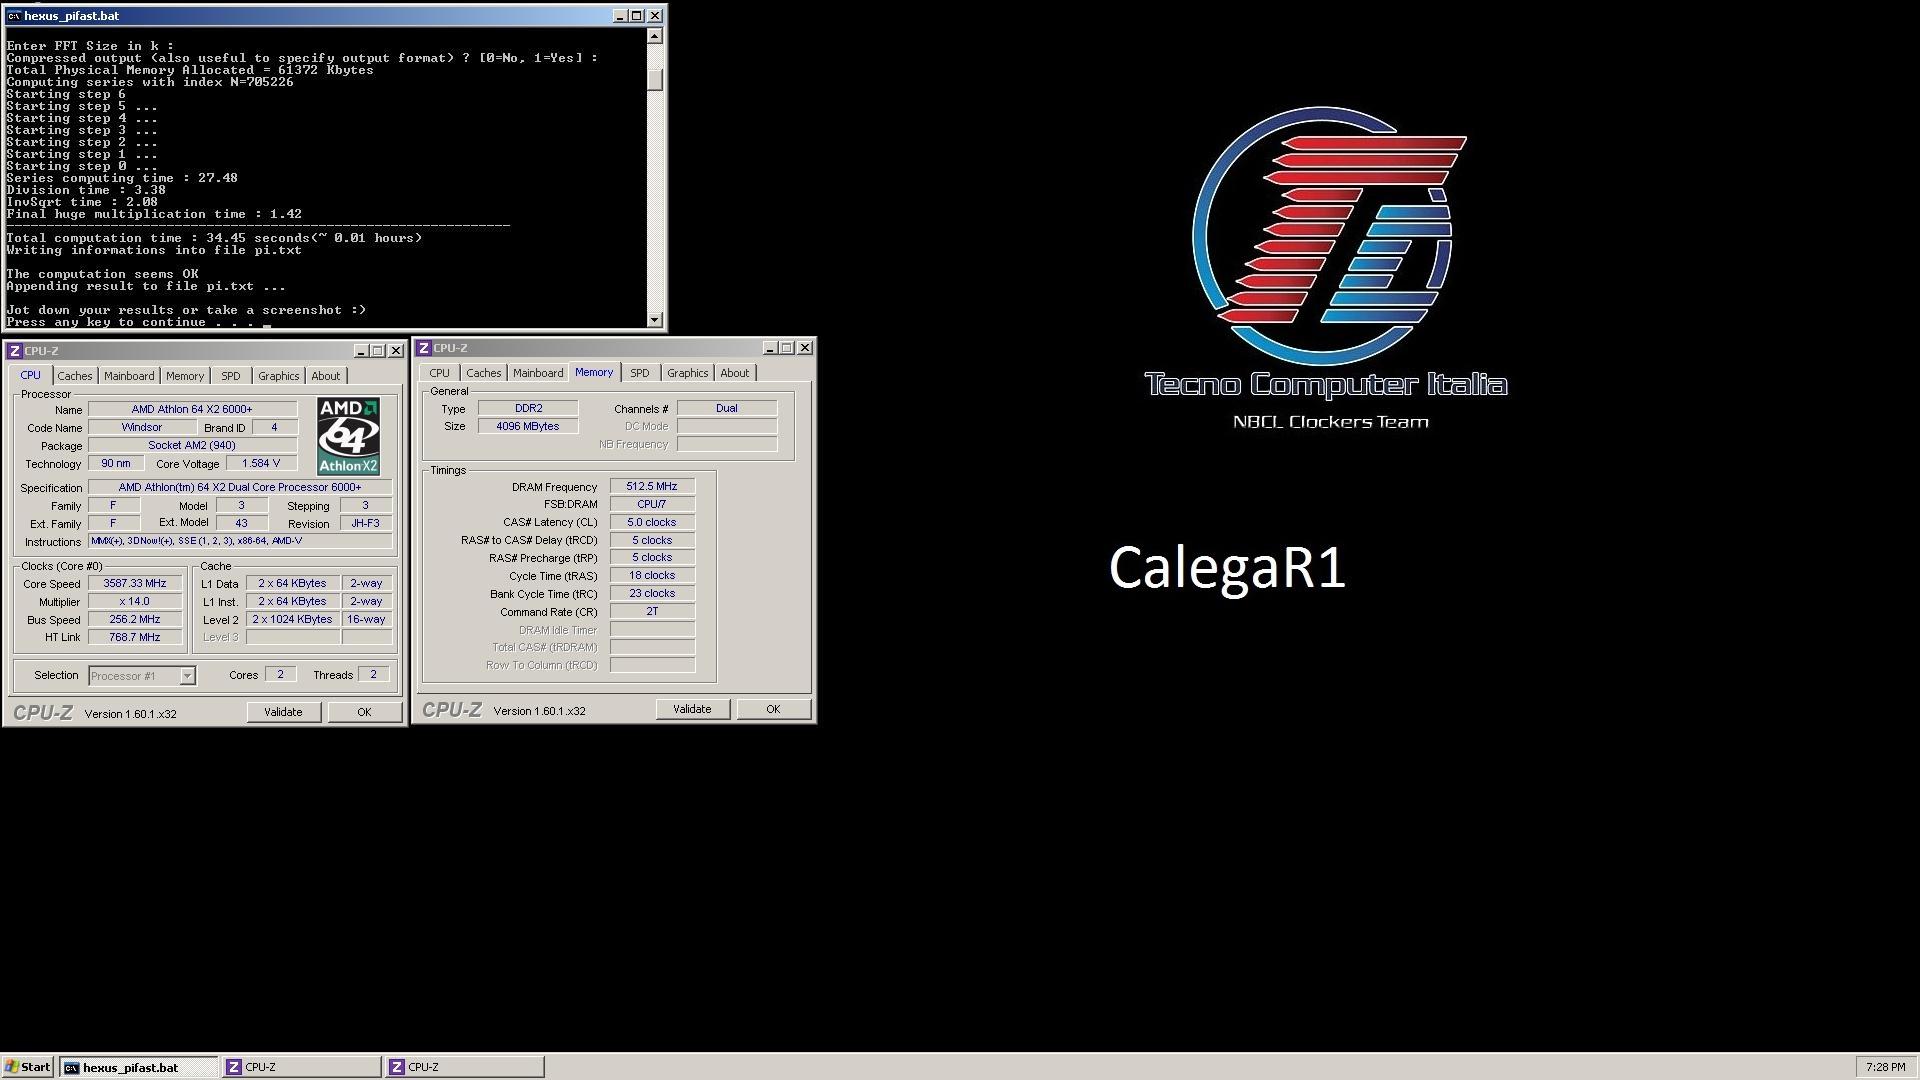Image resolution: width=1920 pixels, height=1080 pixels.
Task: Open Mainboard tab in right CPU-Z window
Action: [538, 373]
